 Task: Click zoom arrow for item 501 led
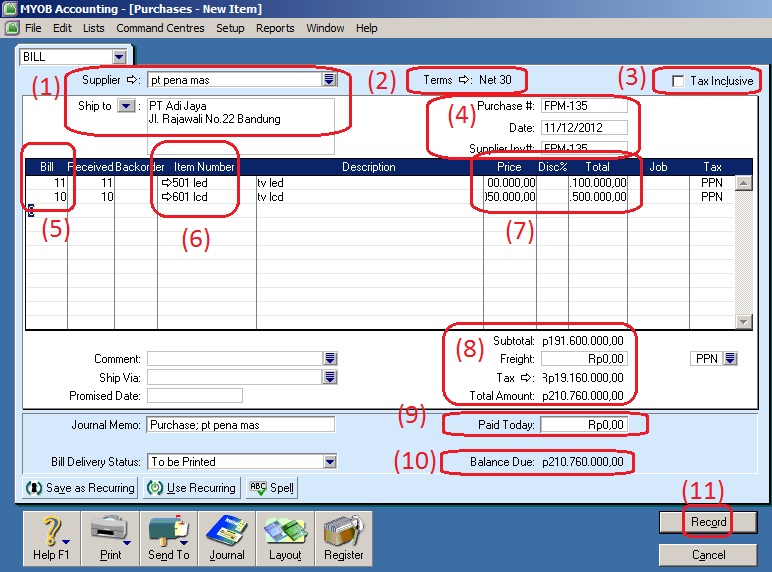pyautogui.click(x=166, y=183)
